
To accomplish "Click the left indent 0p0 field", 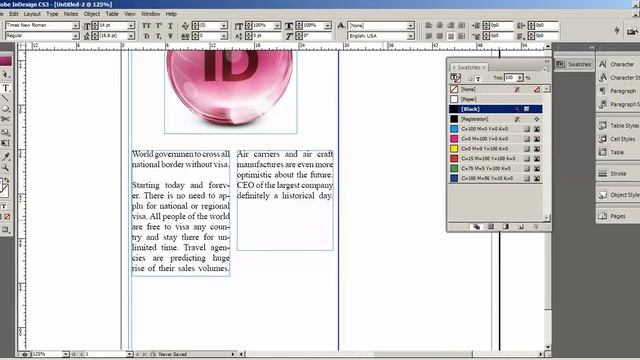I will coord(501,25).
